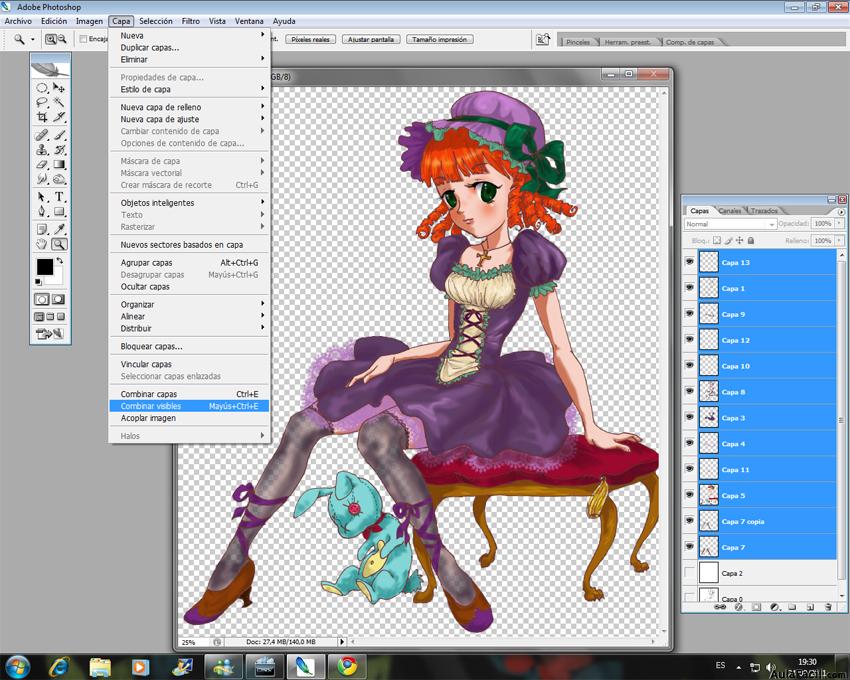This screenshot has height=680, width=850.
Task: Click the link layers icon in panel footer
Action: [x=720, y=607]
